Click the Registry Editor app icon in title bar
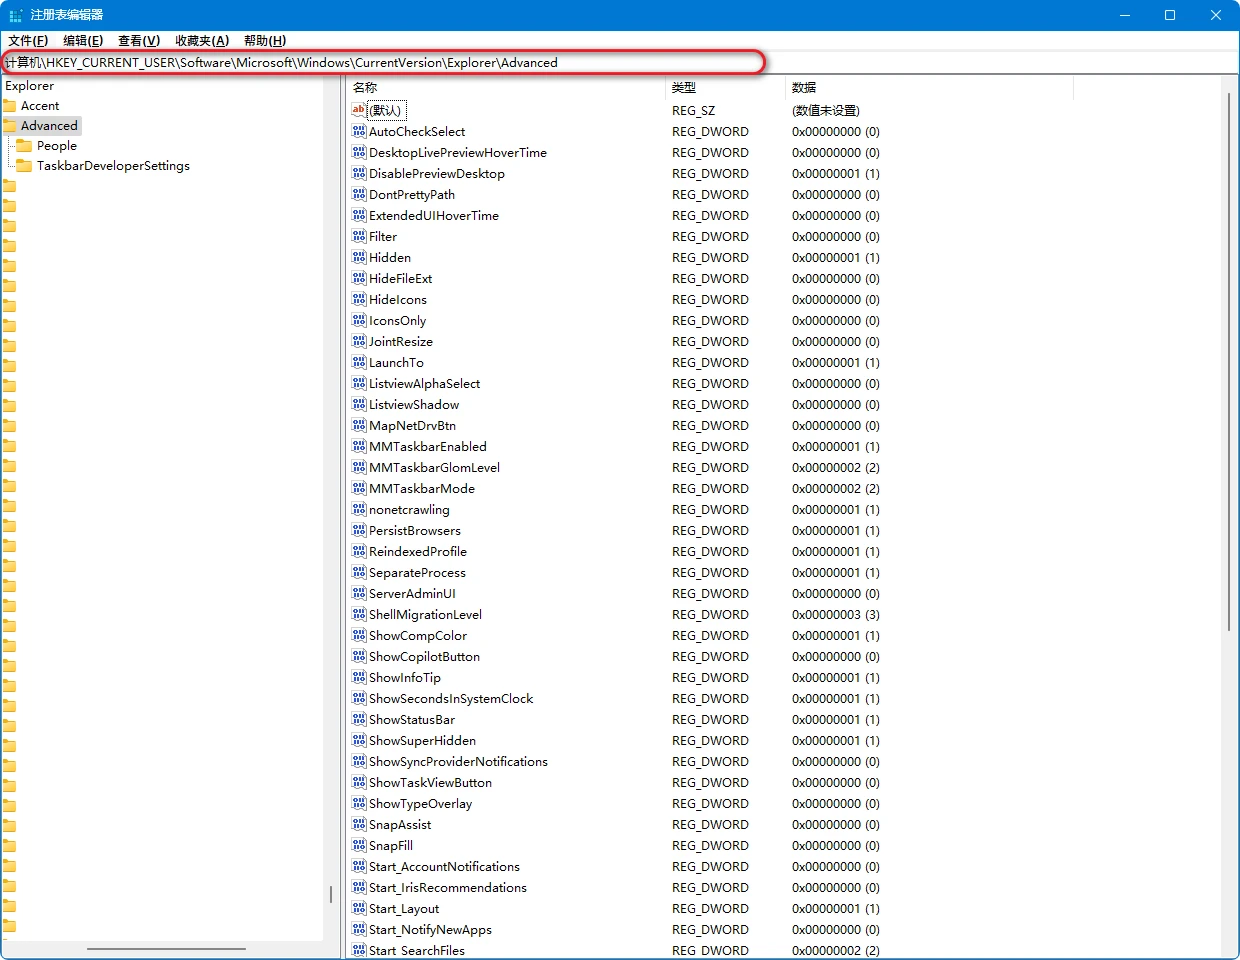The image size is (1240, 960). pos(15,15)
